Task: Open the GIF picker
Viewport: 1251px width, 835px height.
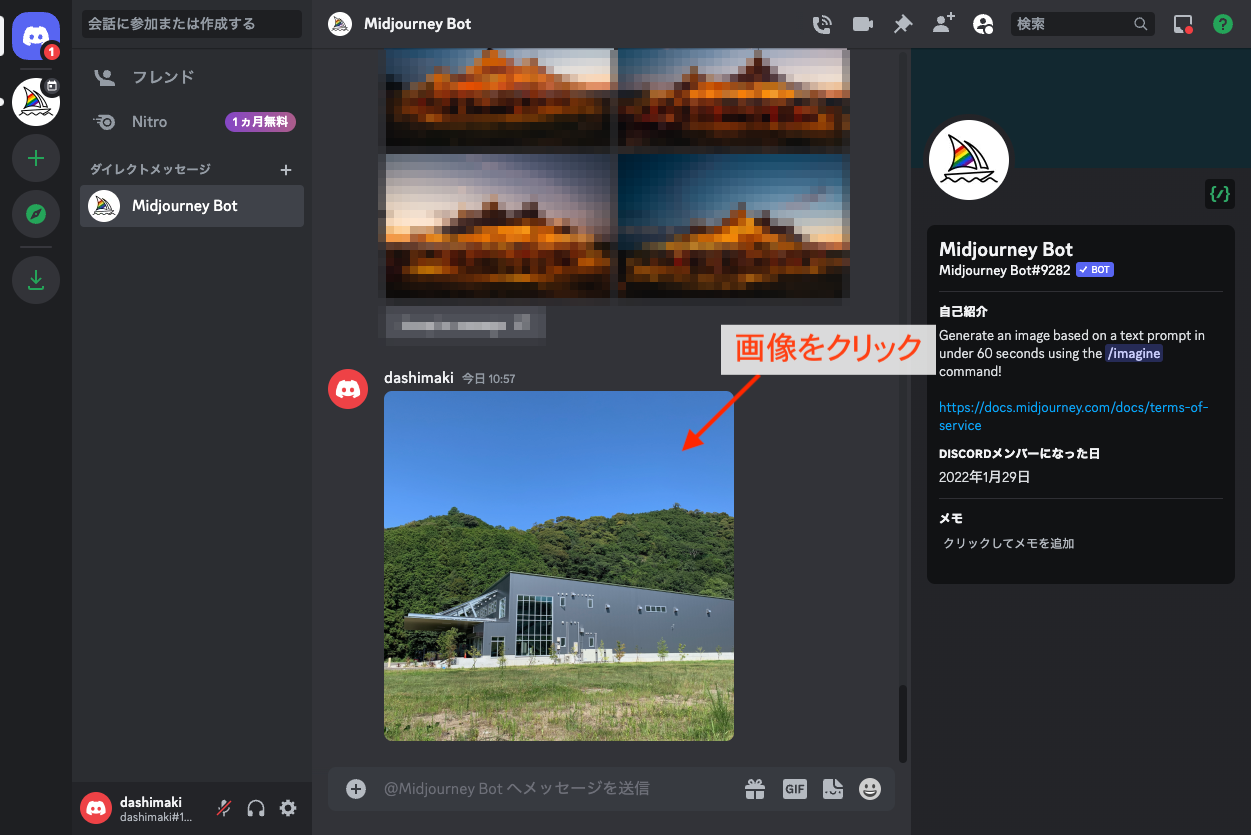Action: point(794,789)
